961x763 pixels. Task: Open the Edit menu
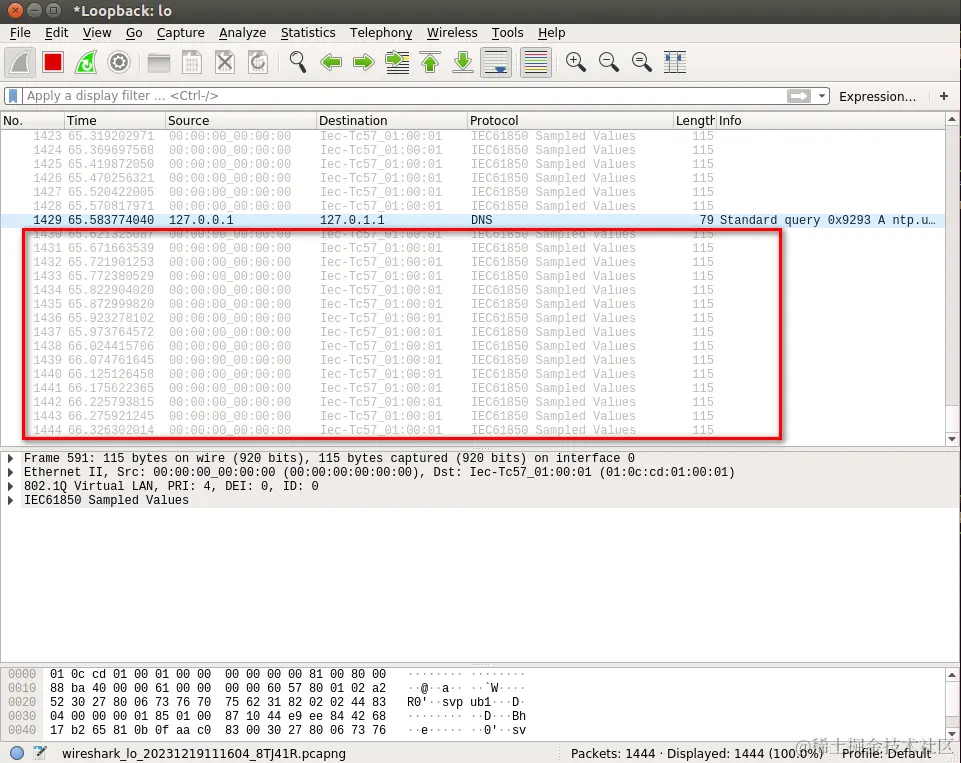[x=56, y=33]
